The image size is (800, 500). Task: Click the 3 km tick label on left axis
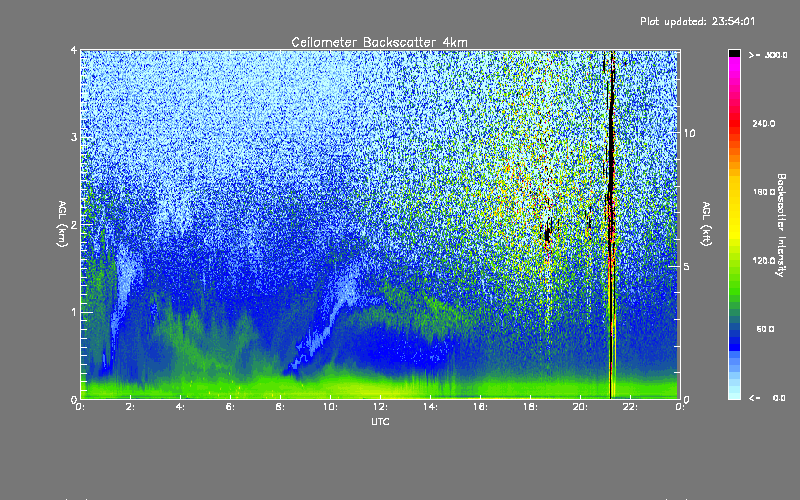pos(74,137)
